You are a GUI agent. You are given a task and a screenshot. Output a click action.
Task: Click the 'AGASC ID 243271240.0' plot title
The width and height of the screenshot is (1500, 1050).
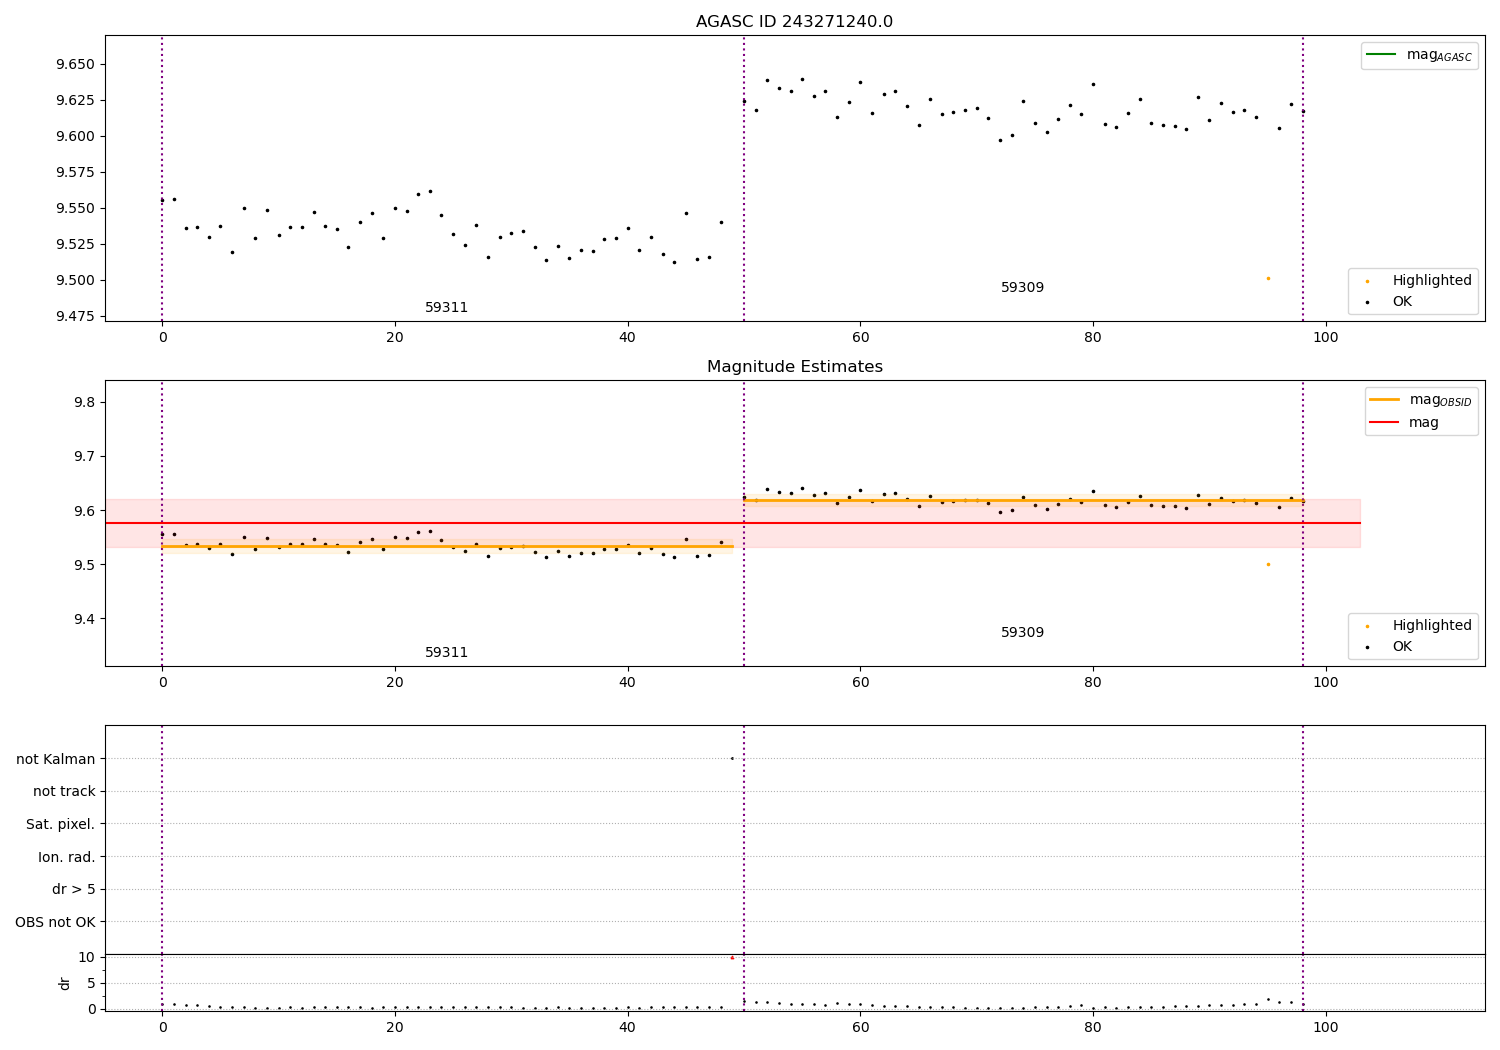click(794, 22)
